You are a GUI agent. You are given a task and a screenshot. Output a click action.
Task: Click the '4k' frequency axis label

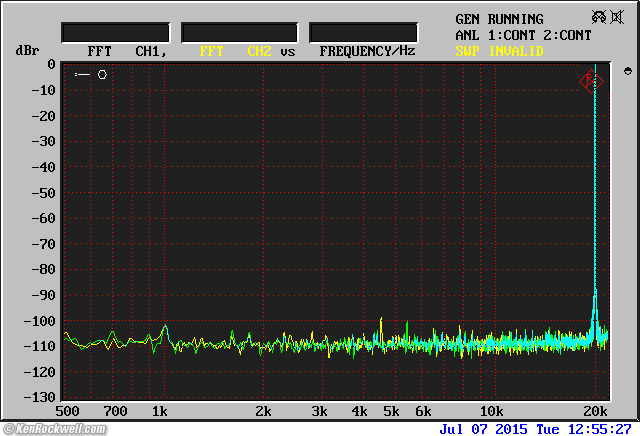[x=359, y=411]
